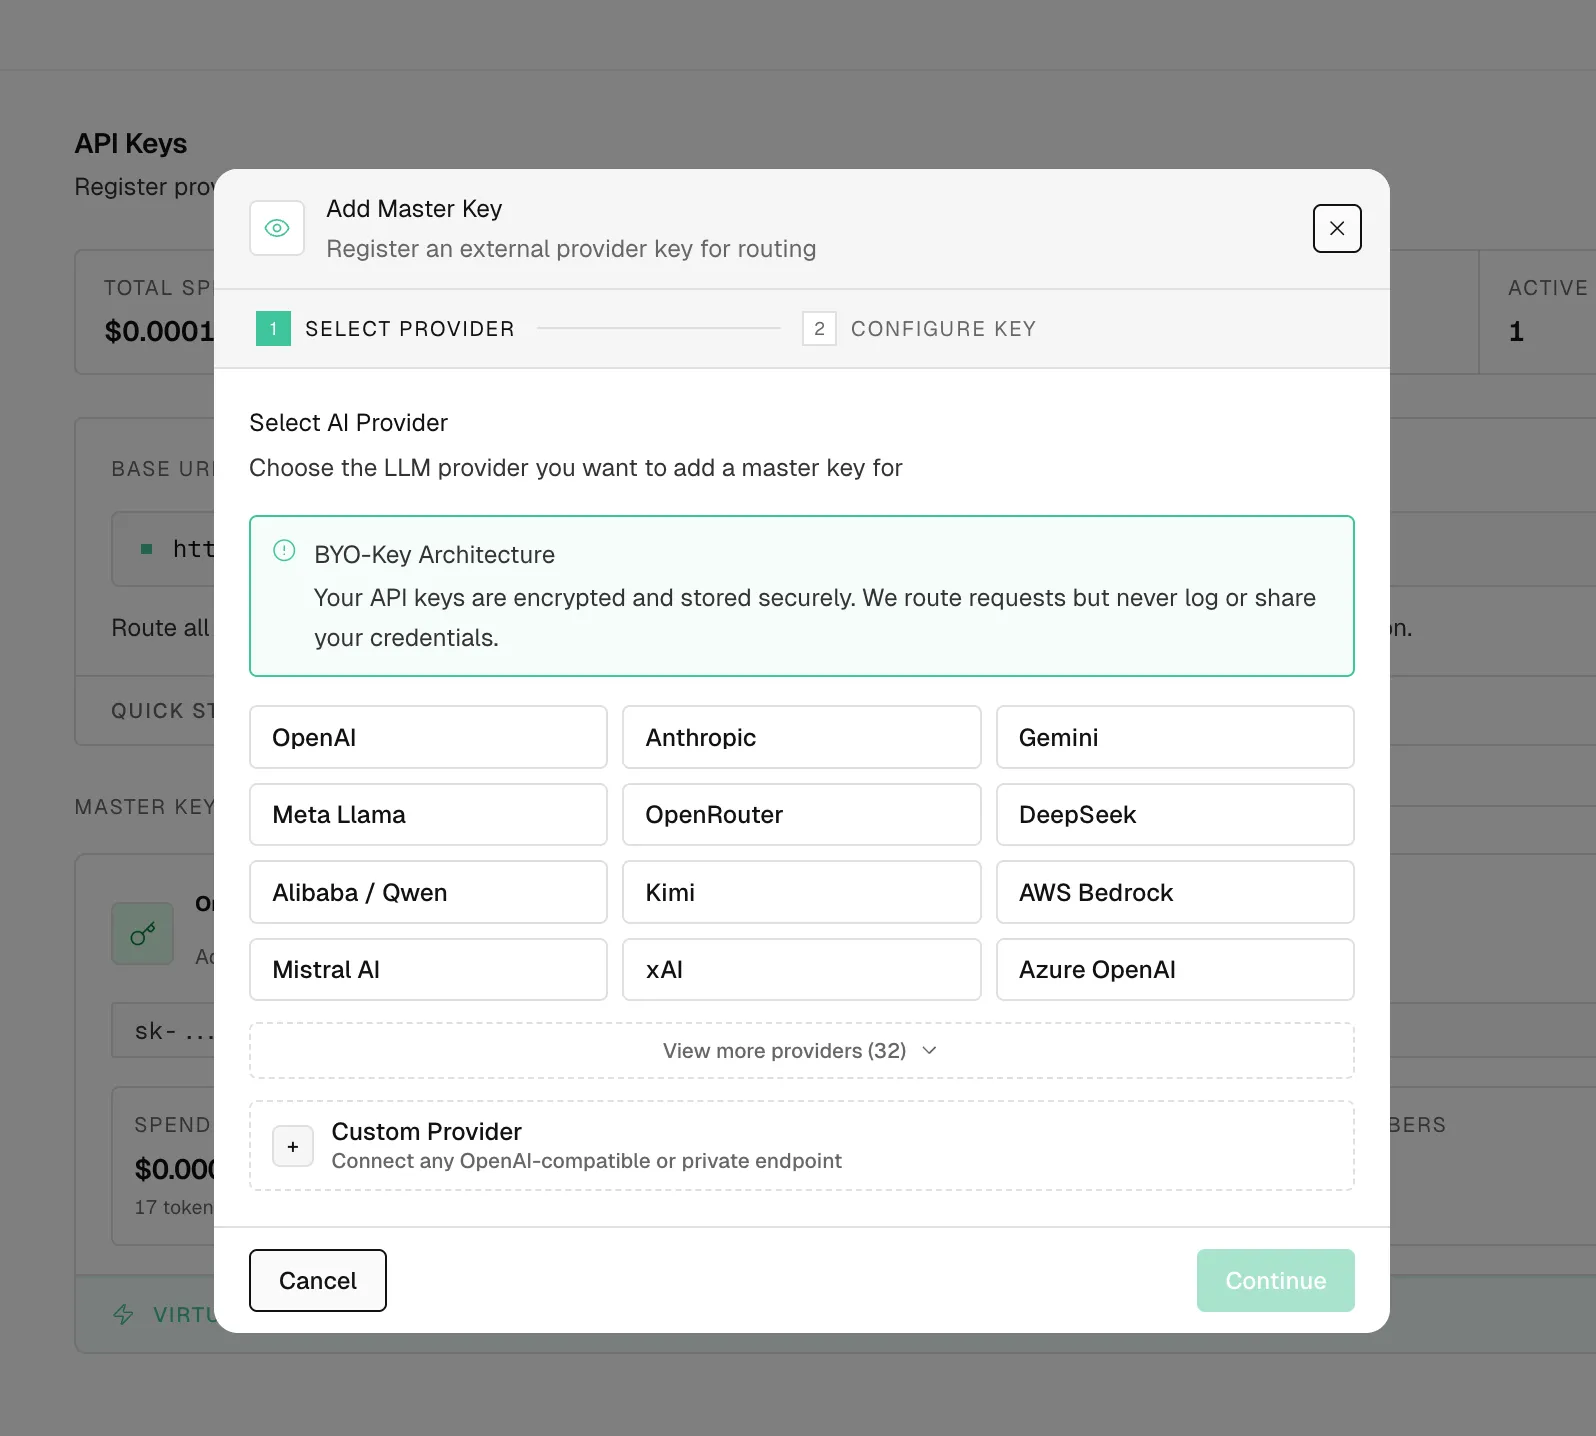Click the API Keys page heading
This screenshot has height=1436, width=1596.
tap(131, 144)
